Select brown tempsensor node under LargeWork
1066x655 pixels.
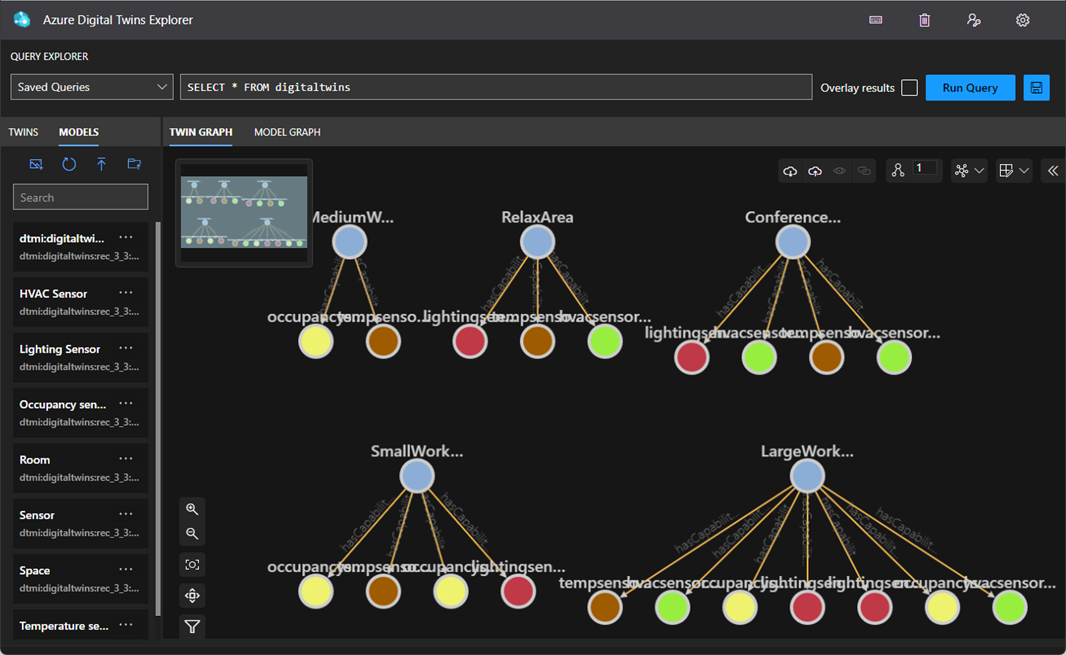(605, 607)
